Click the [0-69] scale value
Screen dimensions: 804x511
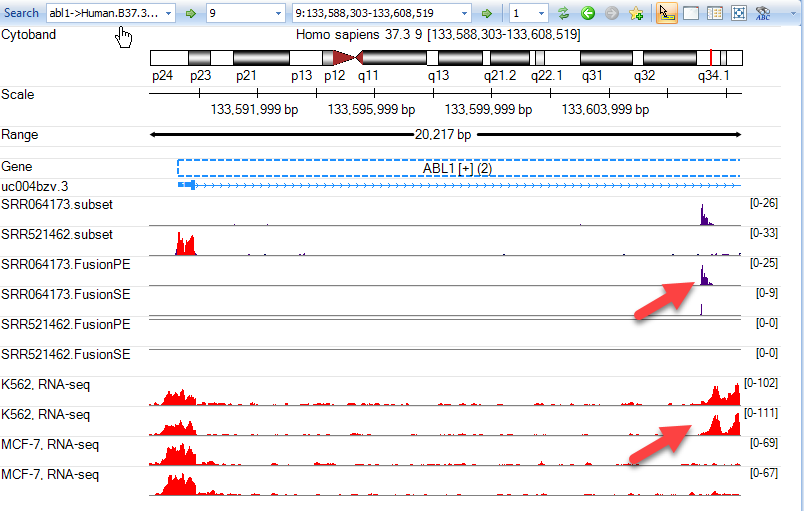763,443
